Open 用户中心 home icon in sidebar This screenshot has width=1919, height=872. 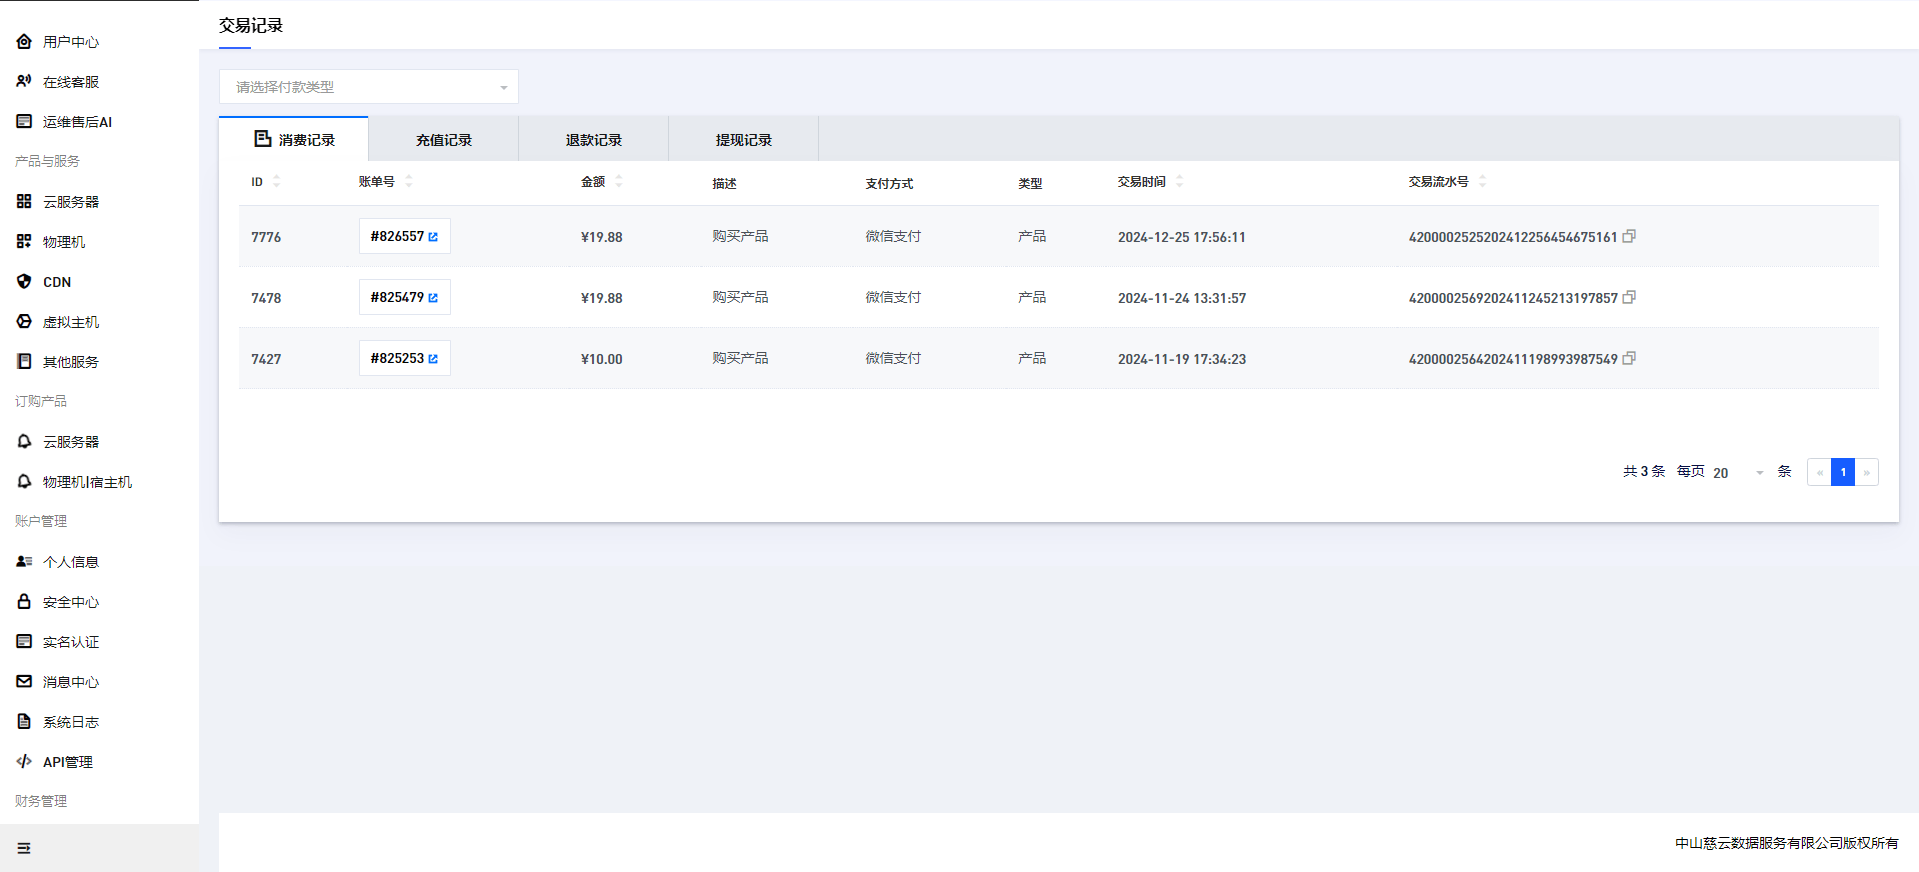(24, 41)
